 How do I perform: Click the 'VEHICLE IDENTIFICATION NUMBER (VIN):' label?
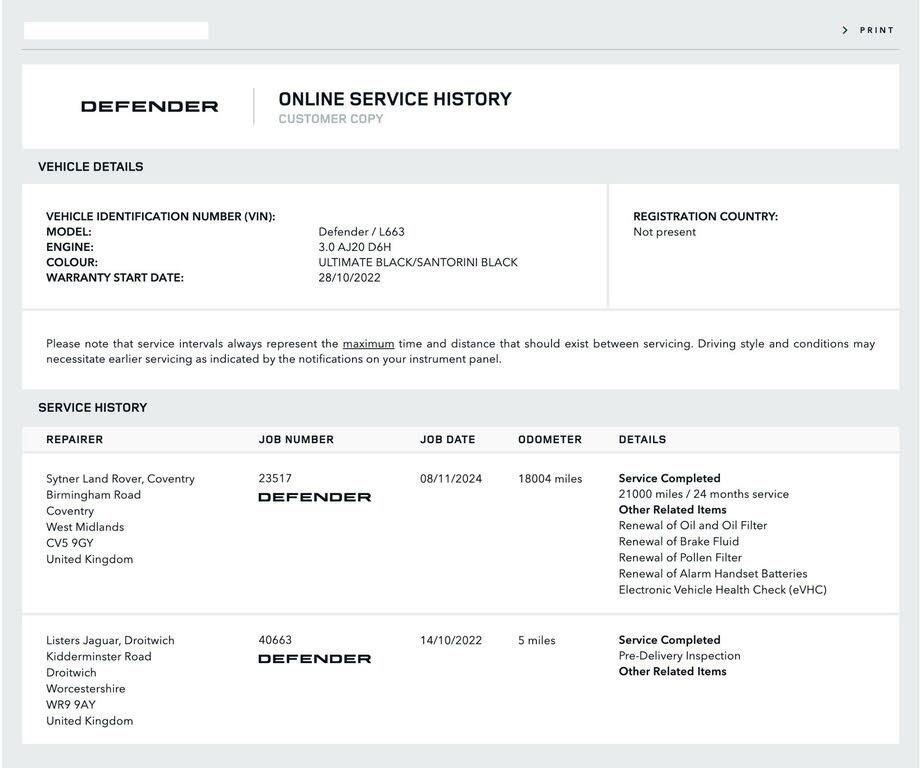point(161,217)
